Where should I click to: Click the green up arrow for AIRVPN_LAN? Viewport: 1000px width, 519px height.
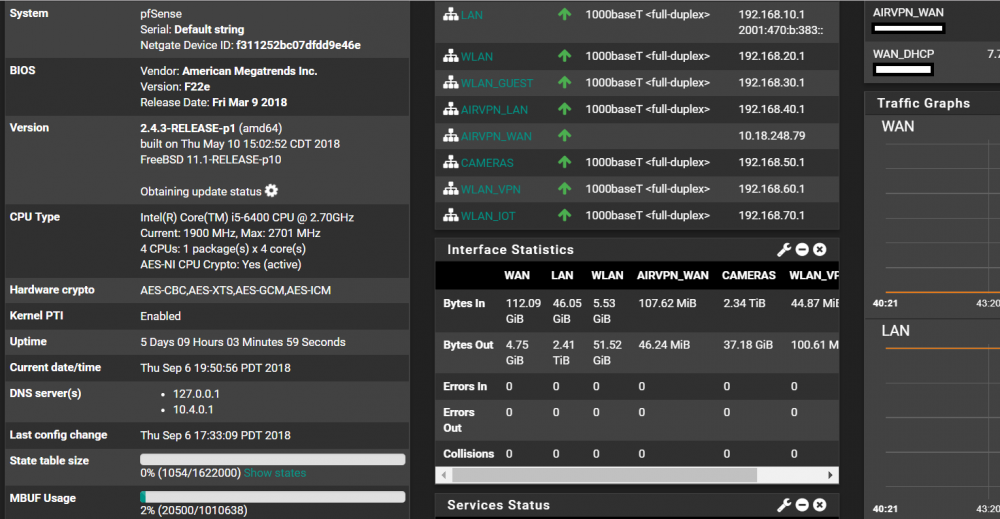tap(564, 109)
